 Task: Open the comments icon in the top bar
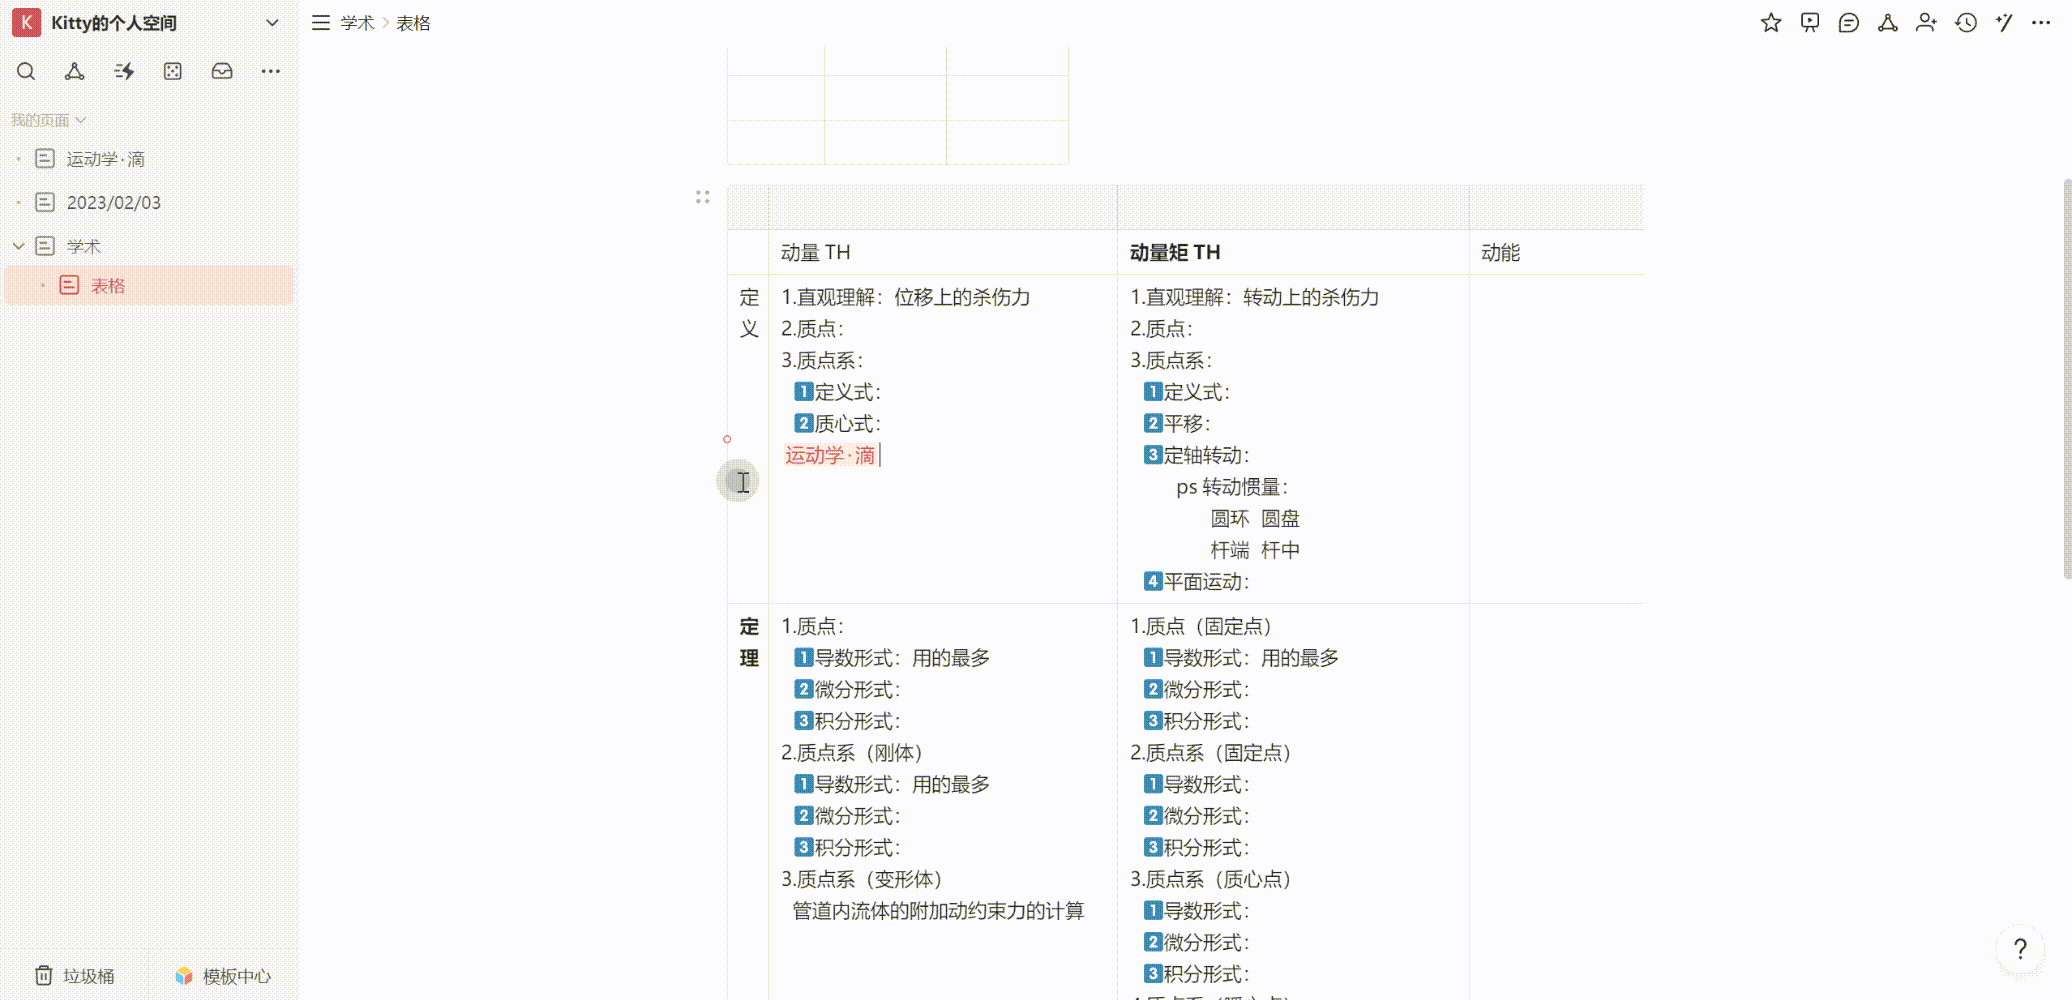click(1849, 22)
